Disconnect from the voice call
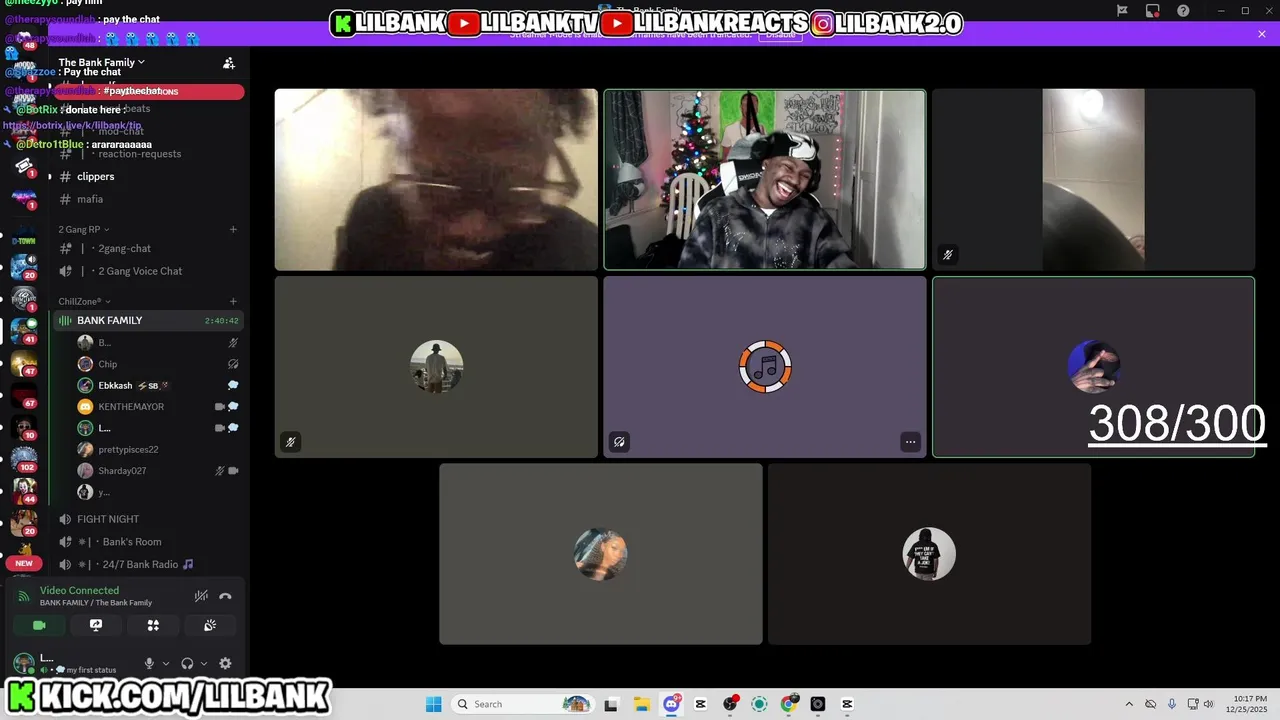1280x720 pixels. pyautogui.click(x=225, y=596)
